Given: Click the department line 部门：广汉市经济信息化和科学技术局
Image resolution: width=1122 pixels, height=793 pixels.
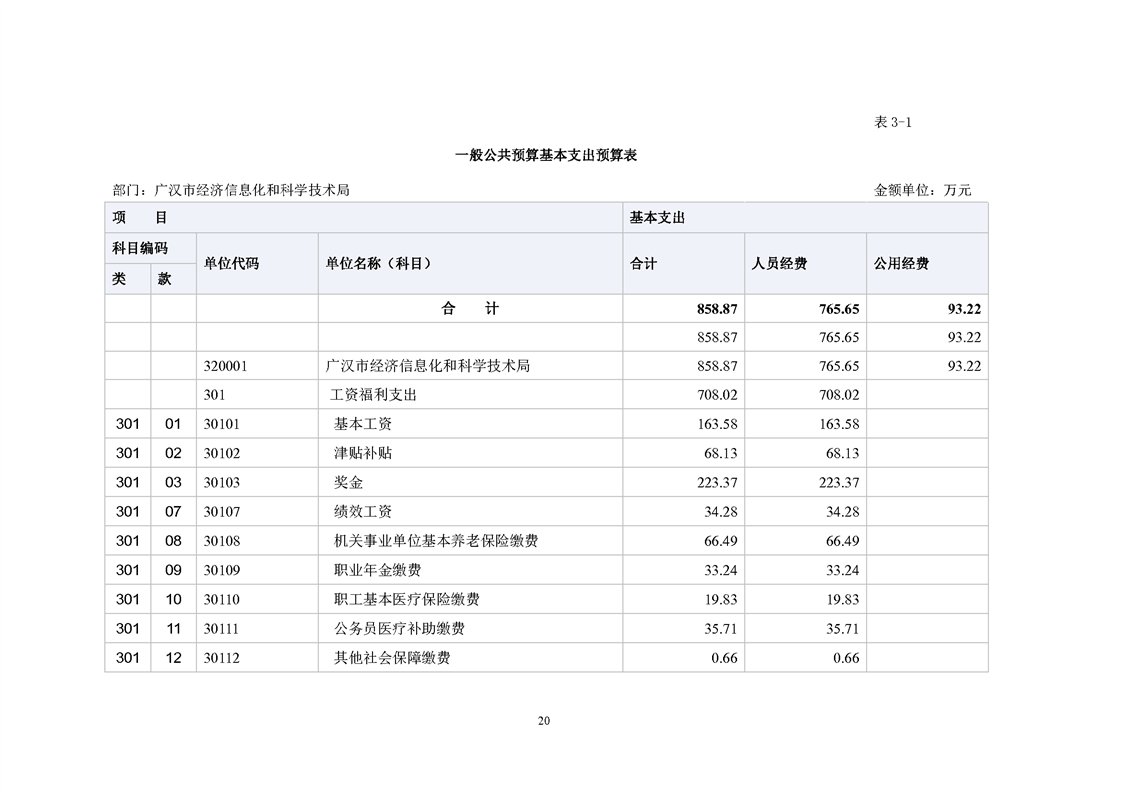Looking at the screenshot, I should [231, 190].
